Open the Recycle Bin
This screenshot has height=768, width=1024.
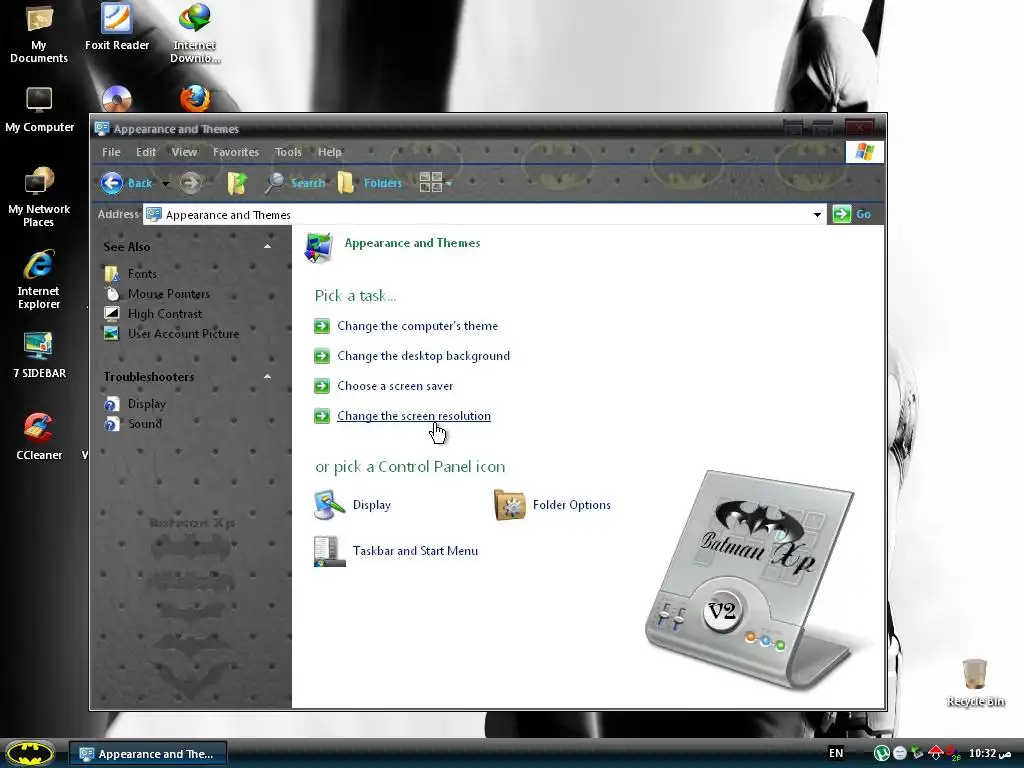click(x=975, y=683)
